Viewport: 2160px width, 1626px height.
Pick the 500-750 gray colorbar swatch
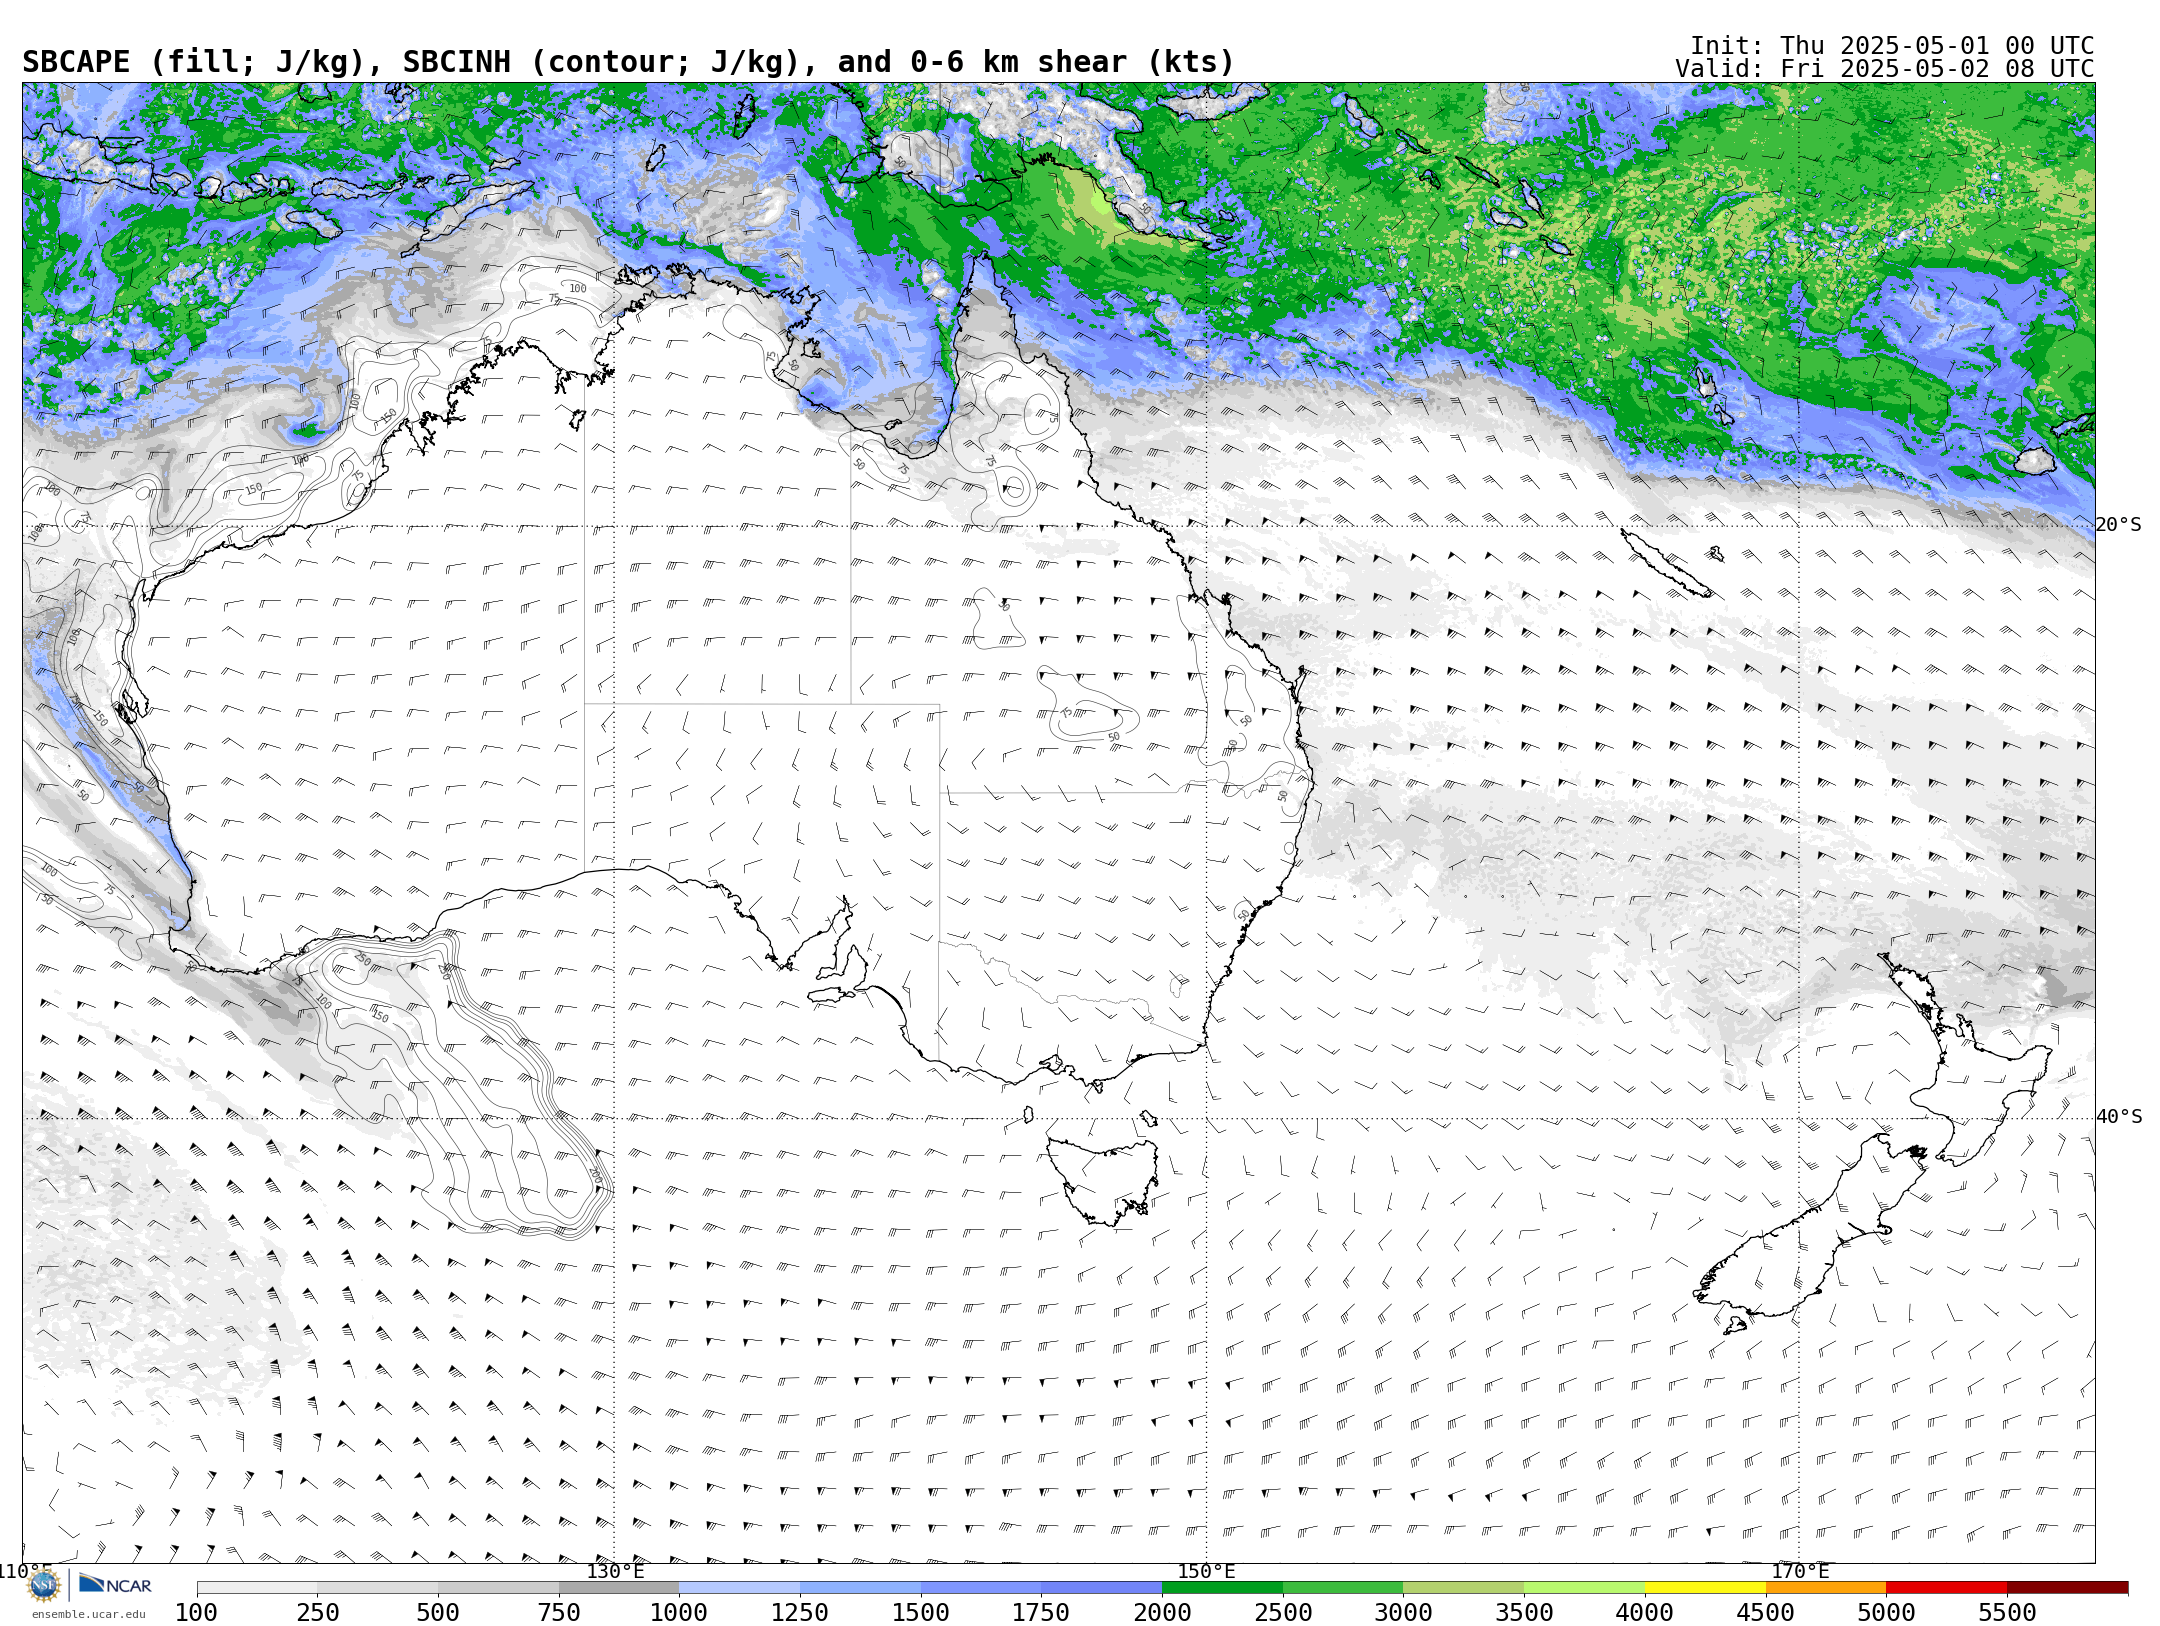498,1588
